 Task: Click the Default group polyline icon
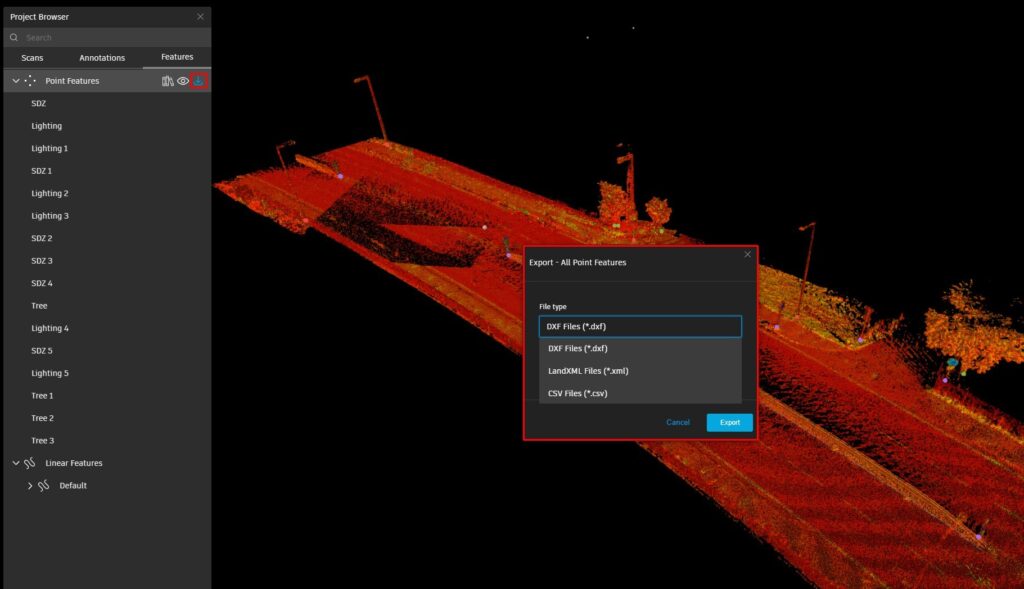pyautogui.click(x=44, y=486)
